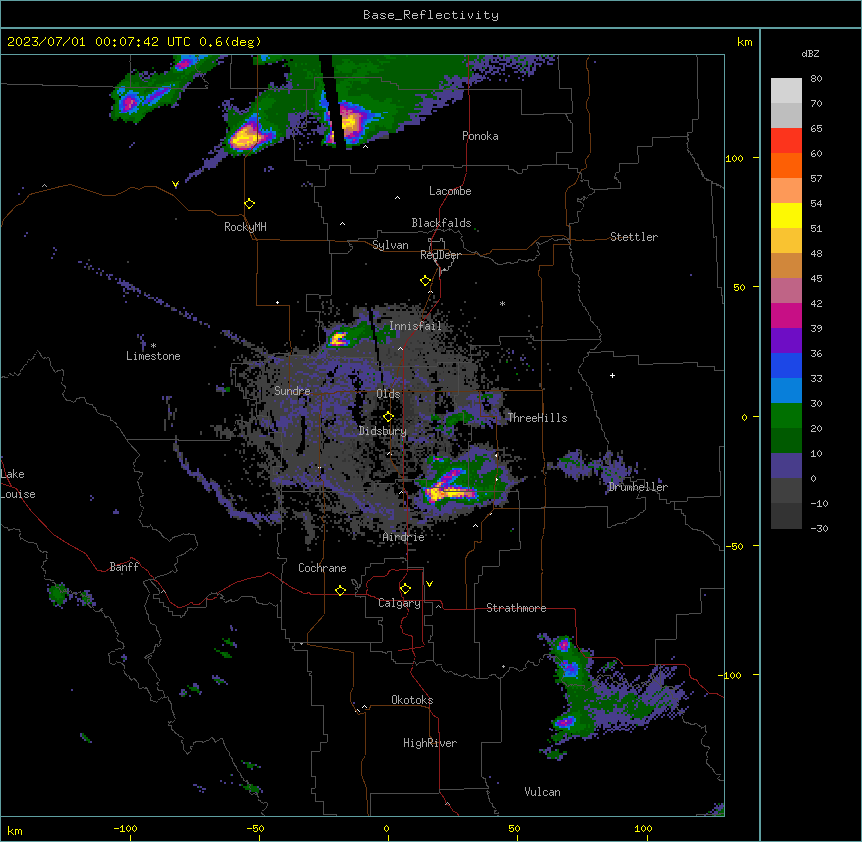Click the ThreeHills label
862x842 pixels.
[x=537, y=418]
